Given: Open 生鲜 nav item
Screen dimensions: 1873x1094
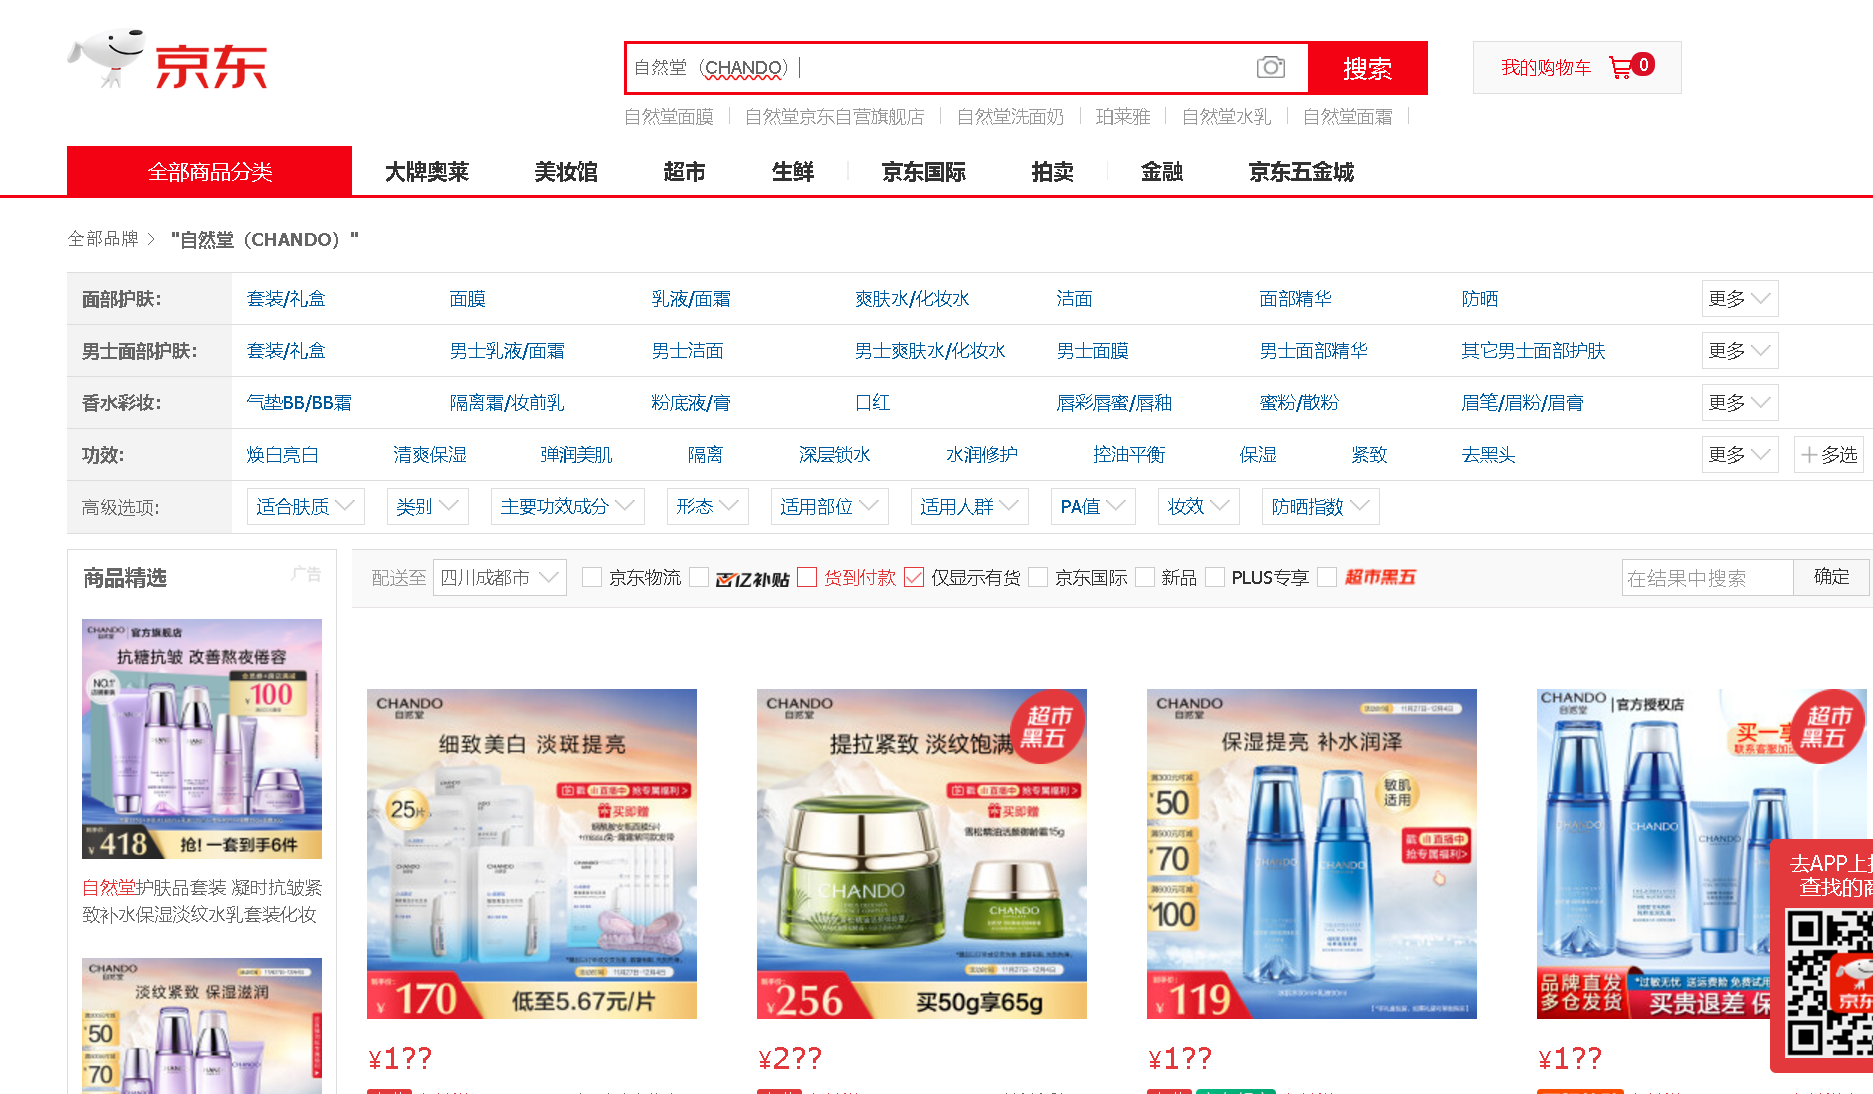Looking at the screenshot, I should (793, 172).
